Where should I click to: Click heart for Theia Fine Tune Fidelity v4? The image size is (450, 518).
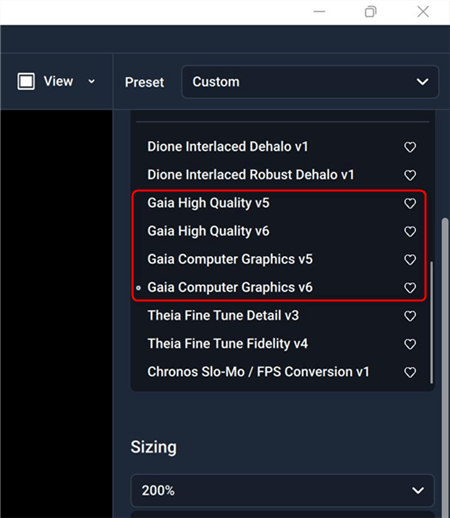410,344
